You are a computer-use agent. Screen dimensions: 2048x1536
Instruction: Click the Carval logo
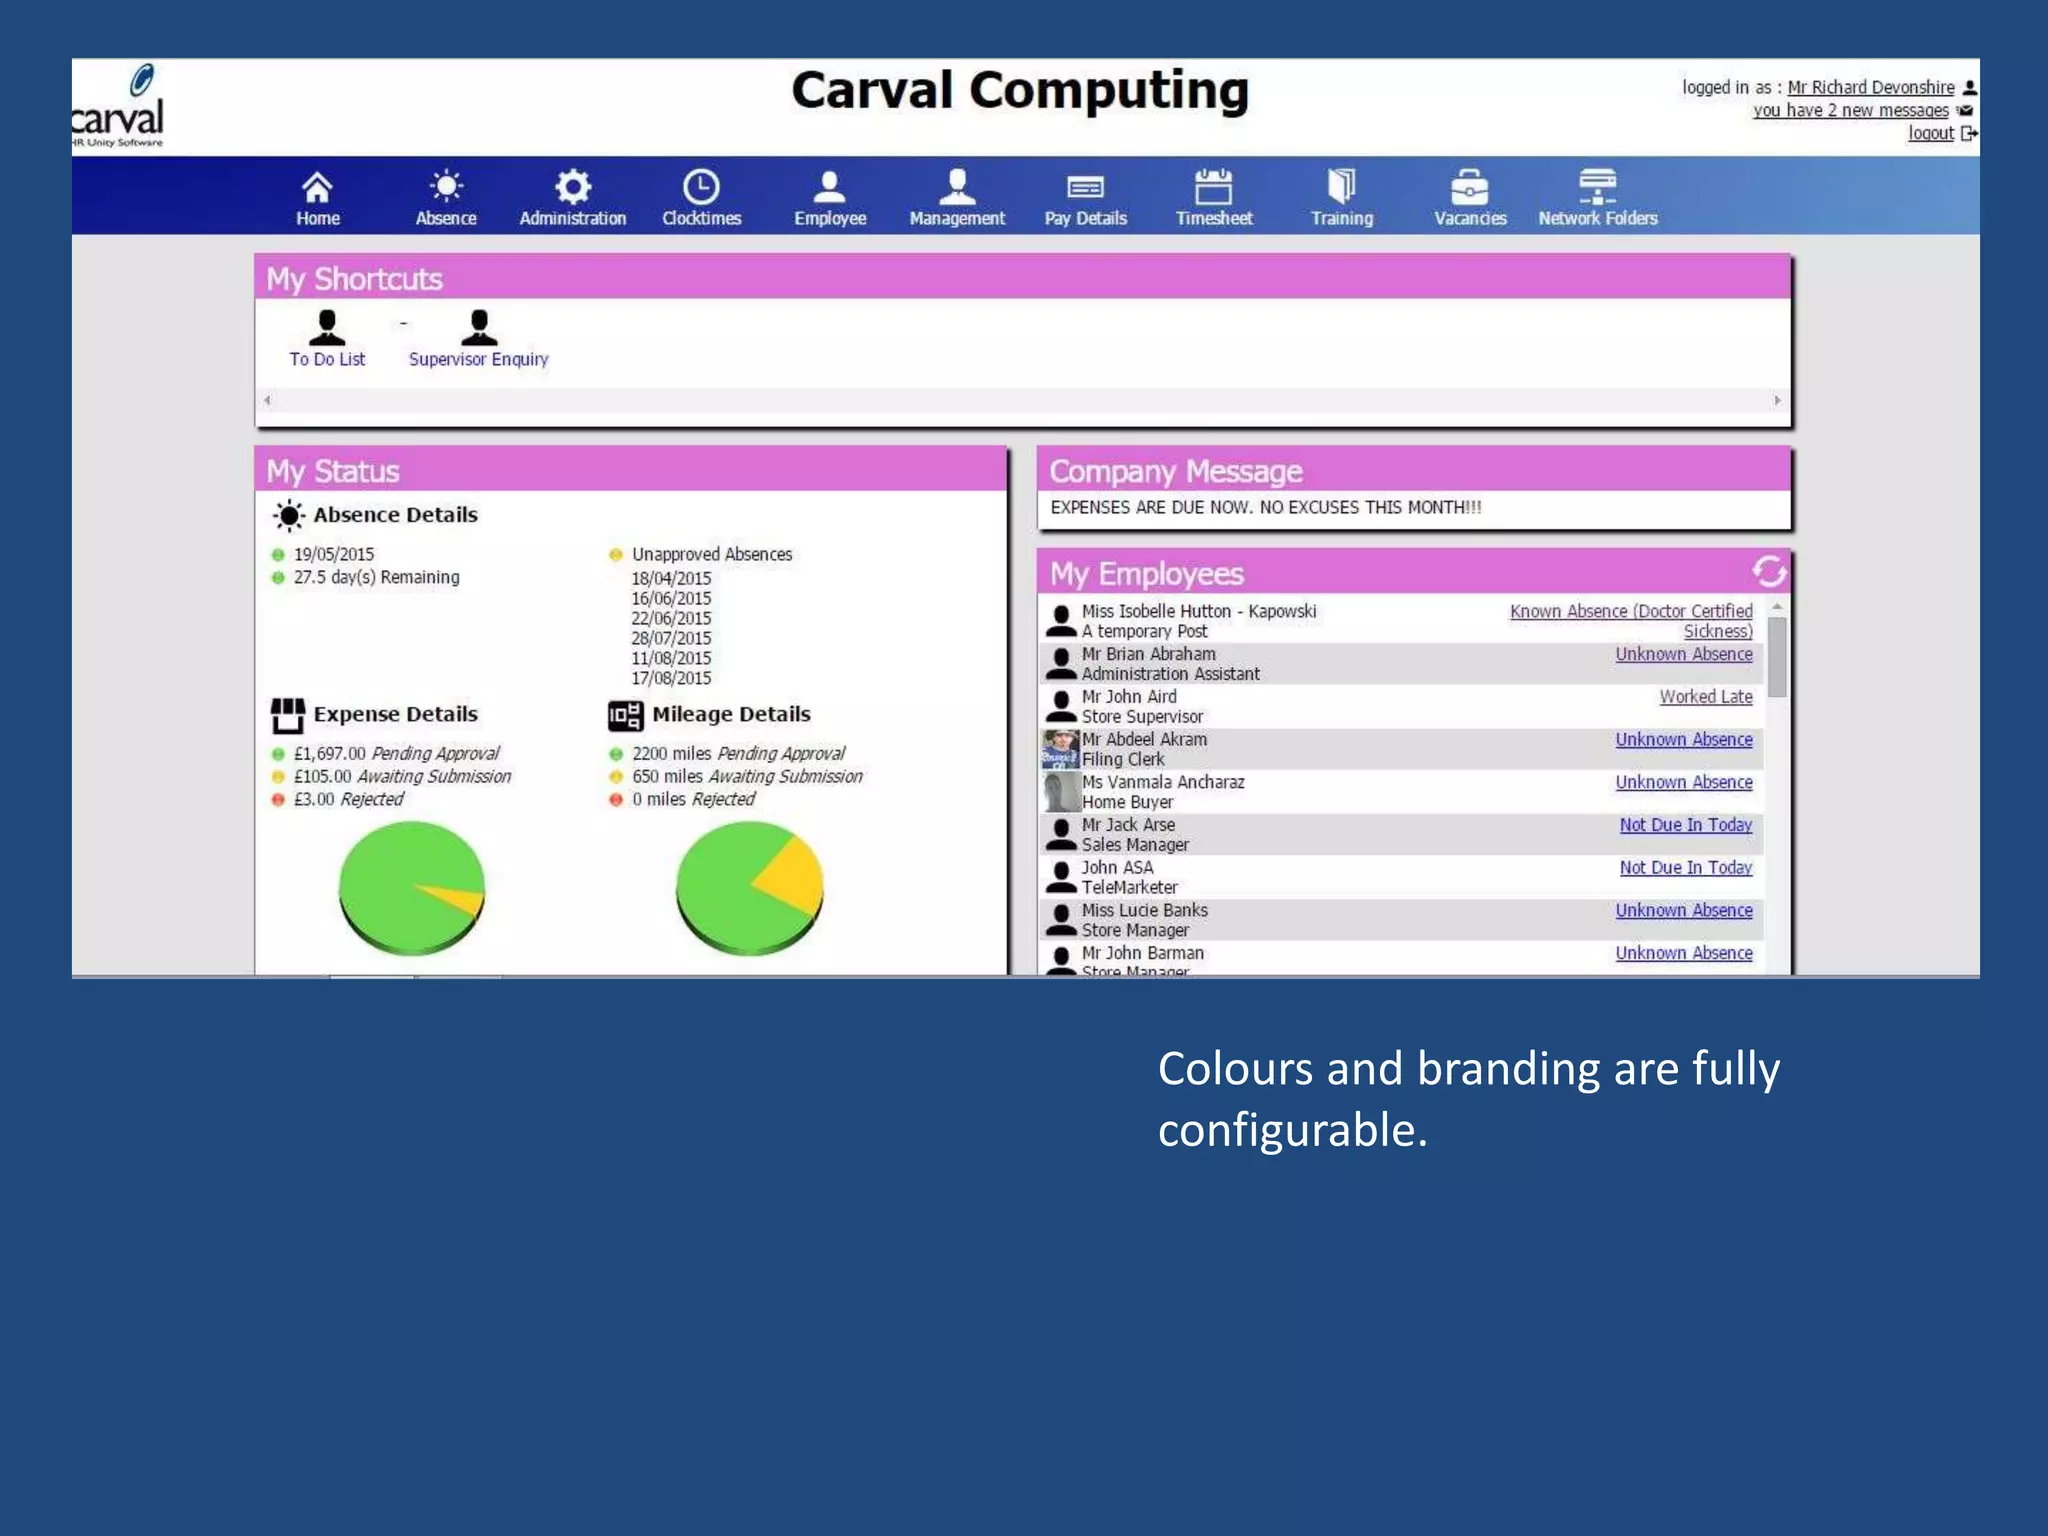pos(118,106)
